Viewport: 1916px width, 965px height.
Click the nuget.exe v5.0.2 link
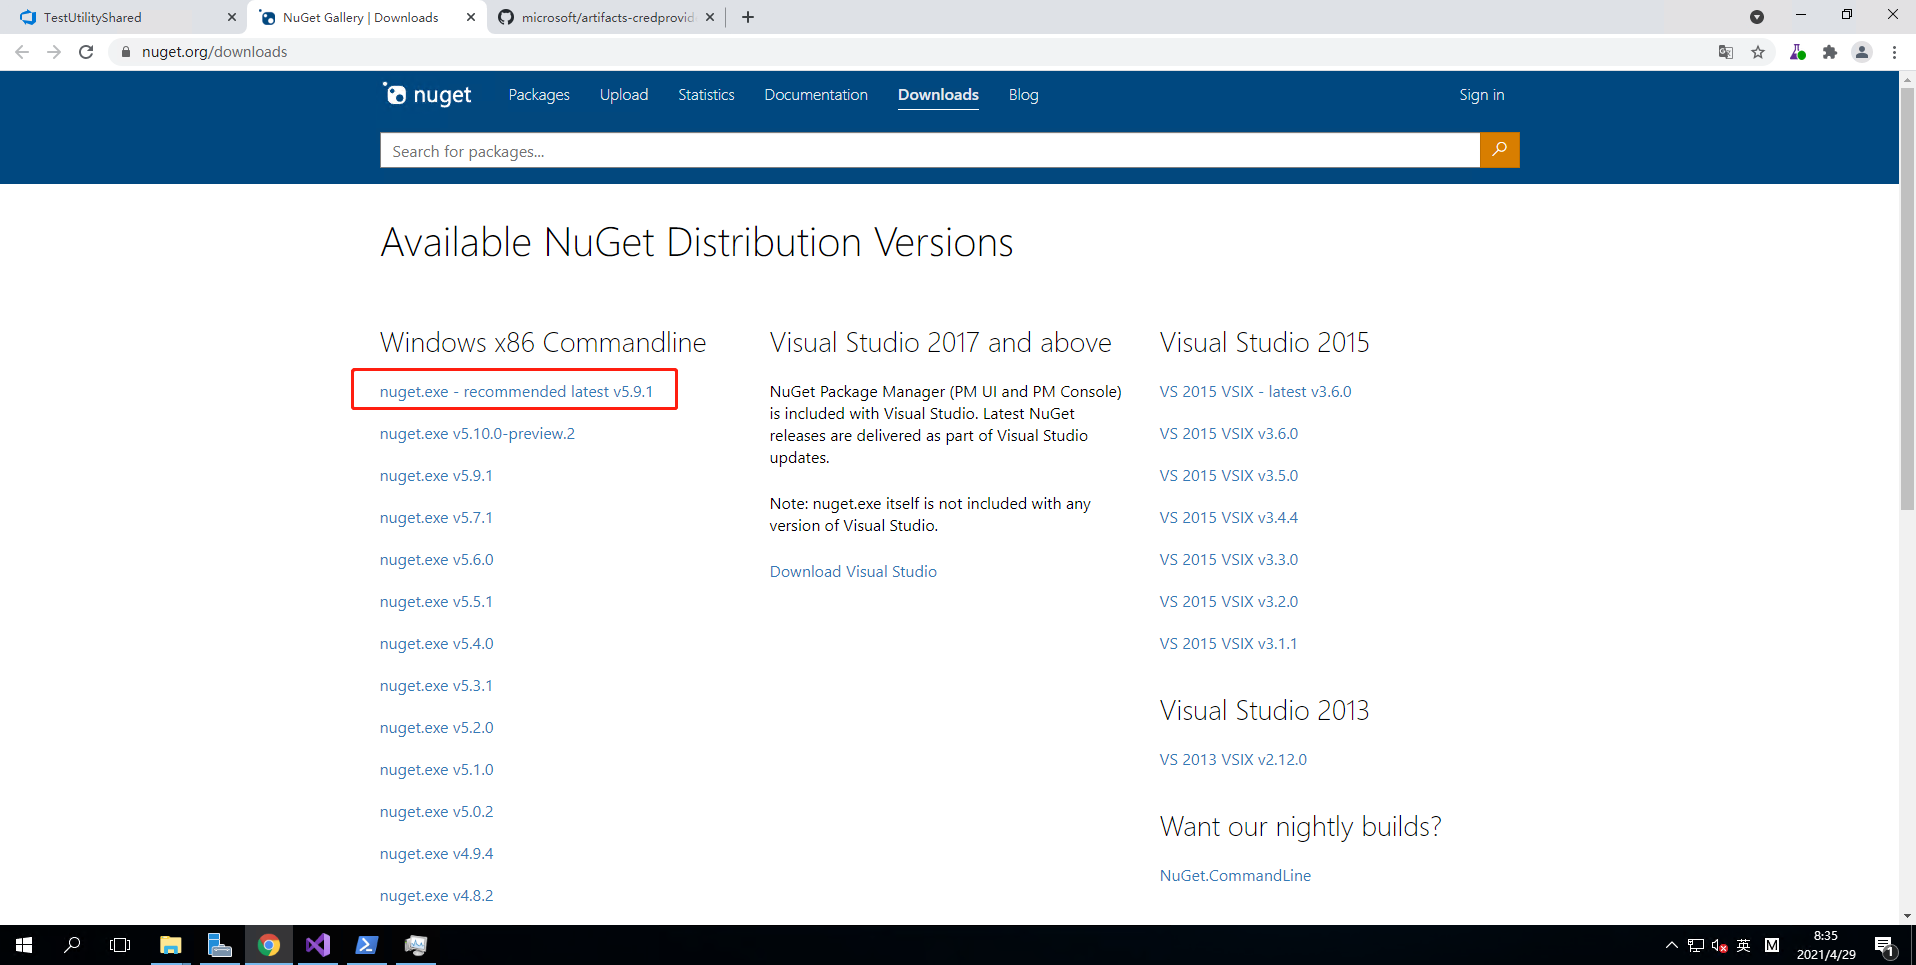click(x=436, y=811)
